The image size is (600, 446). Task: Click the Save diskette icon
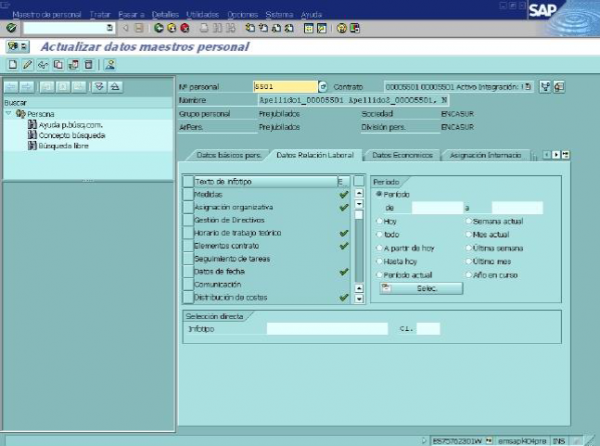(139, 28)
